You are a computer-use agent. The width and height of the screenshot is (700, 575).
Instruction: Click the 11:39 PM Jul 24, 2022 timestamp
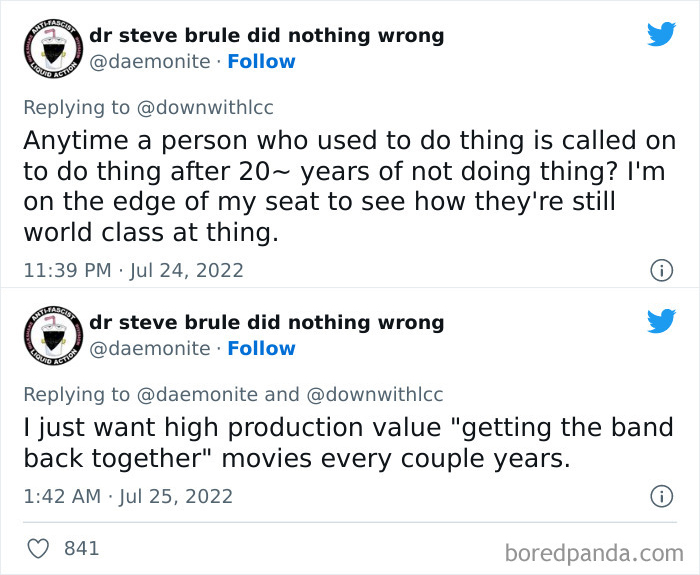[133, 270]
